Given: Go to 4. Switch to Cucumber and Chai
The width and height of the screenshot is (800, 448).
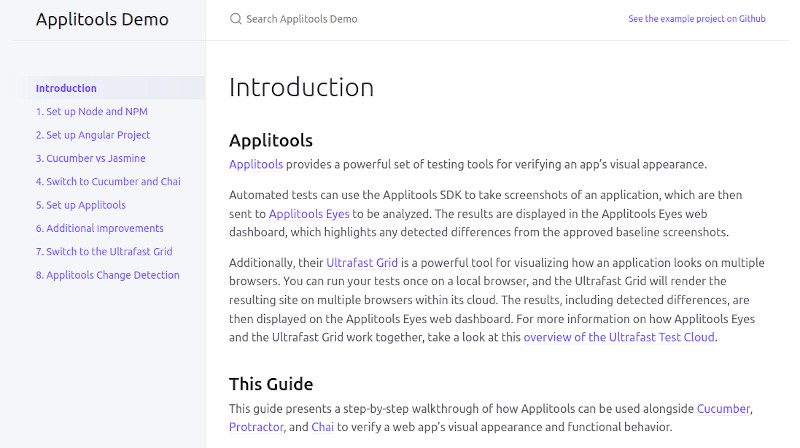Looking at the screenshot, I should (109, 182).
